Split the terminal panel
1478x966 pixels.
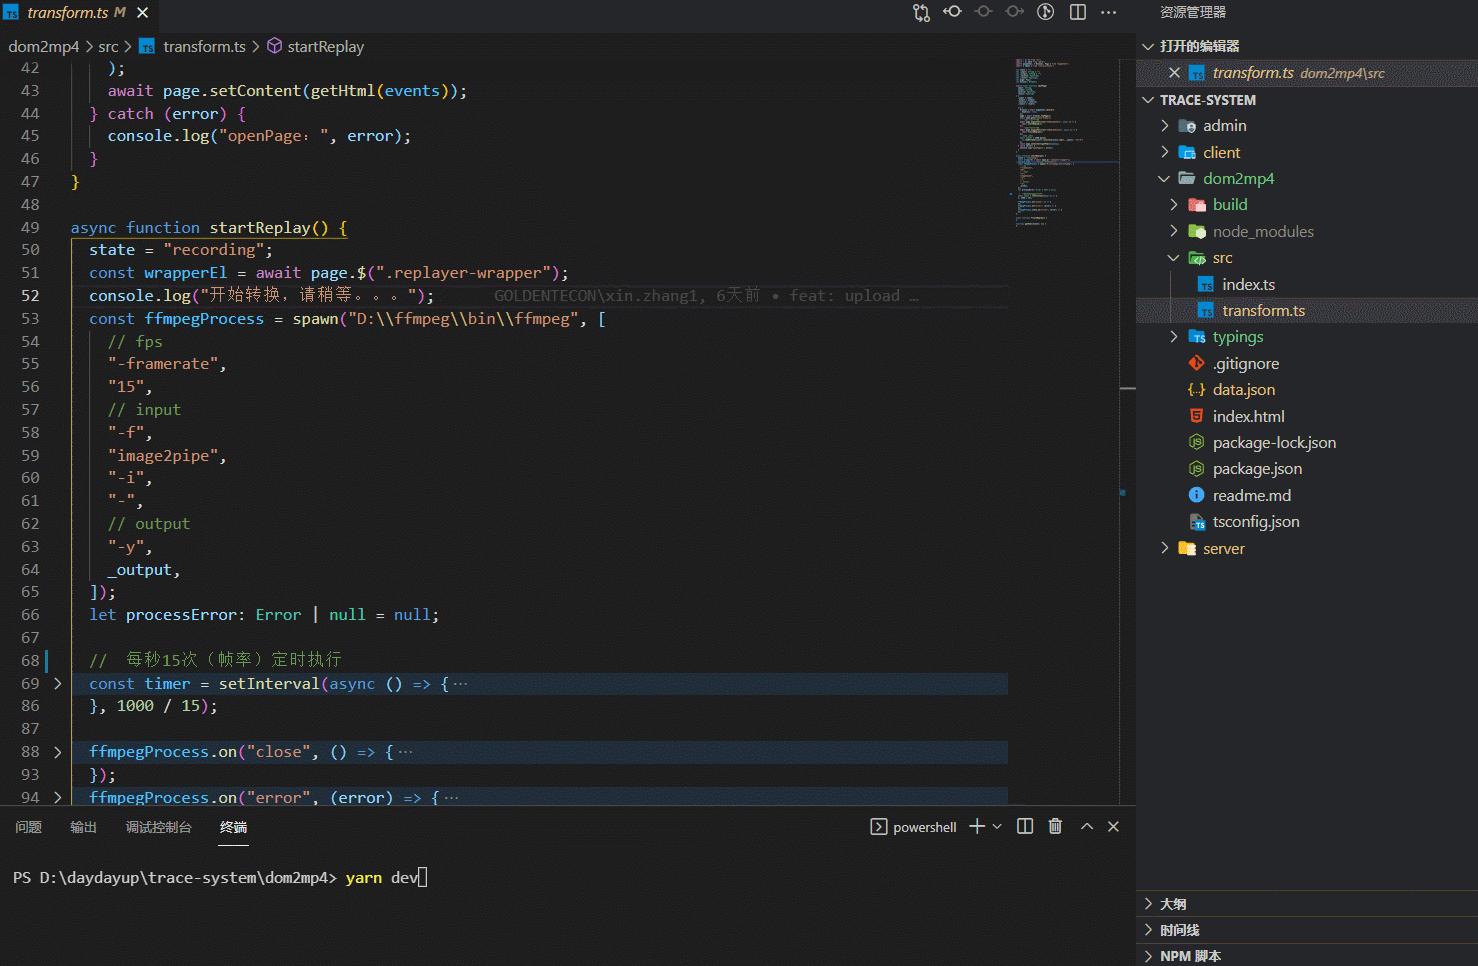tap(1025, 826)
